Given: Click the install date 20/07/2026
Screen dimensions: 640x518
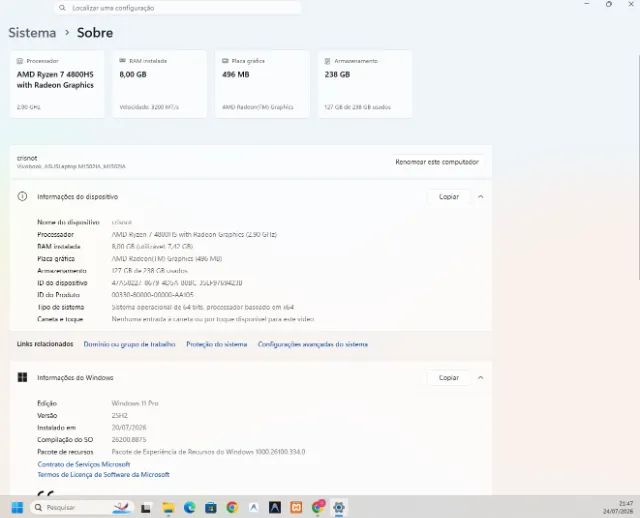Looking at the screenshot, I should pyautogui.click(x=129, y=427).
